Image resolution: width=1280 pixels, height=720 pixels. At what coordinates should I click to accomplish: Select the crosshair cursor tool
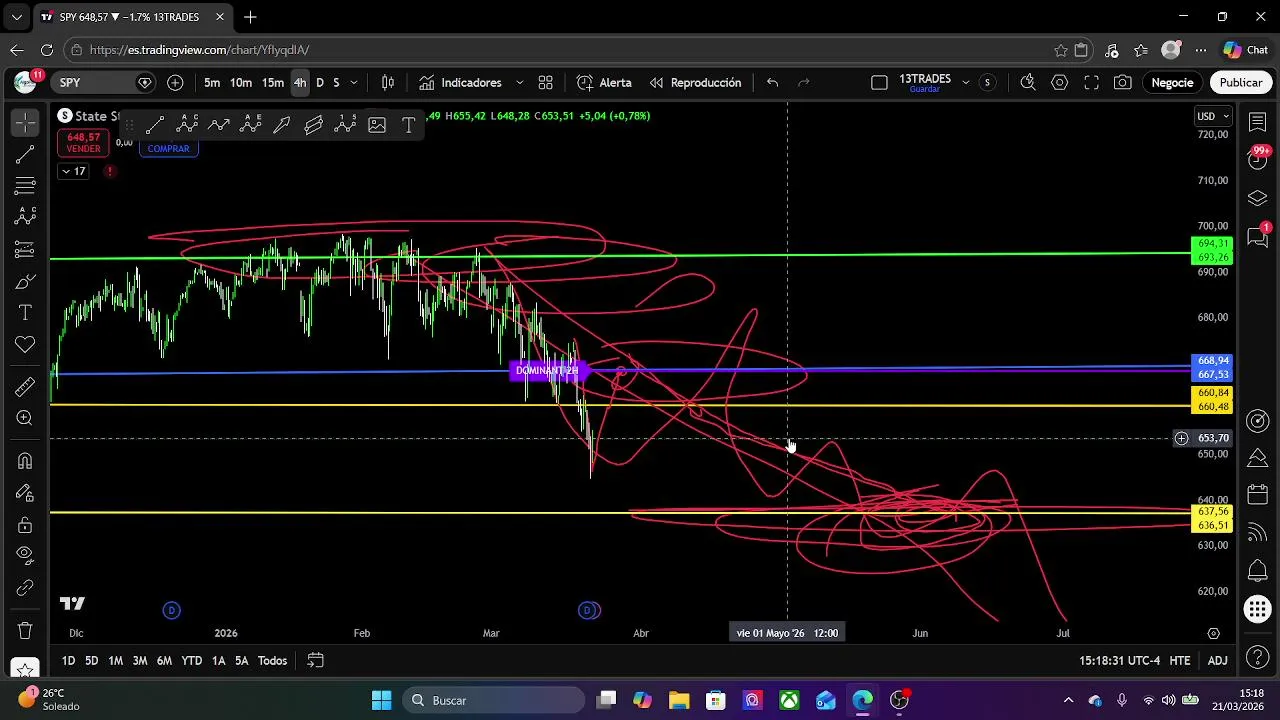coord(25,122)
